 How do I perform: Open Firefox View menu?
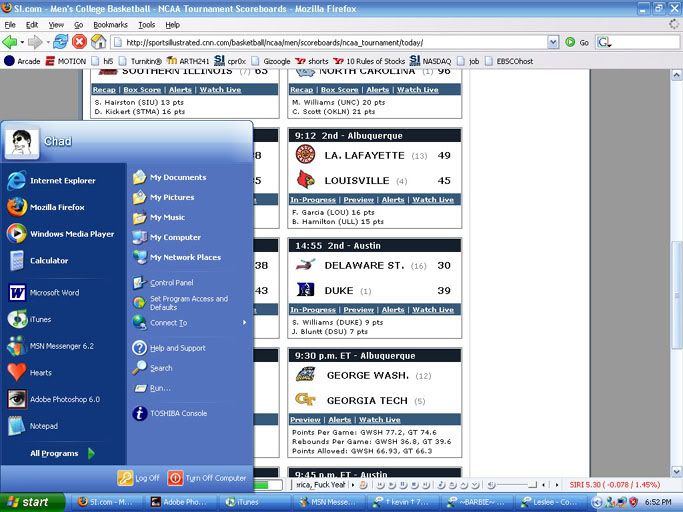[x=56, y=25]
